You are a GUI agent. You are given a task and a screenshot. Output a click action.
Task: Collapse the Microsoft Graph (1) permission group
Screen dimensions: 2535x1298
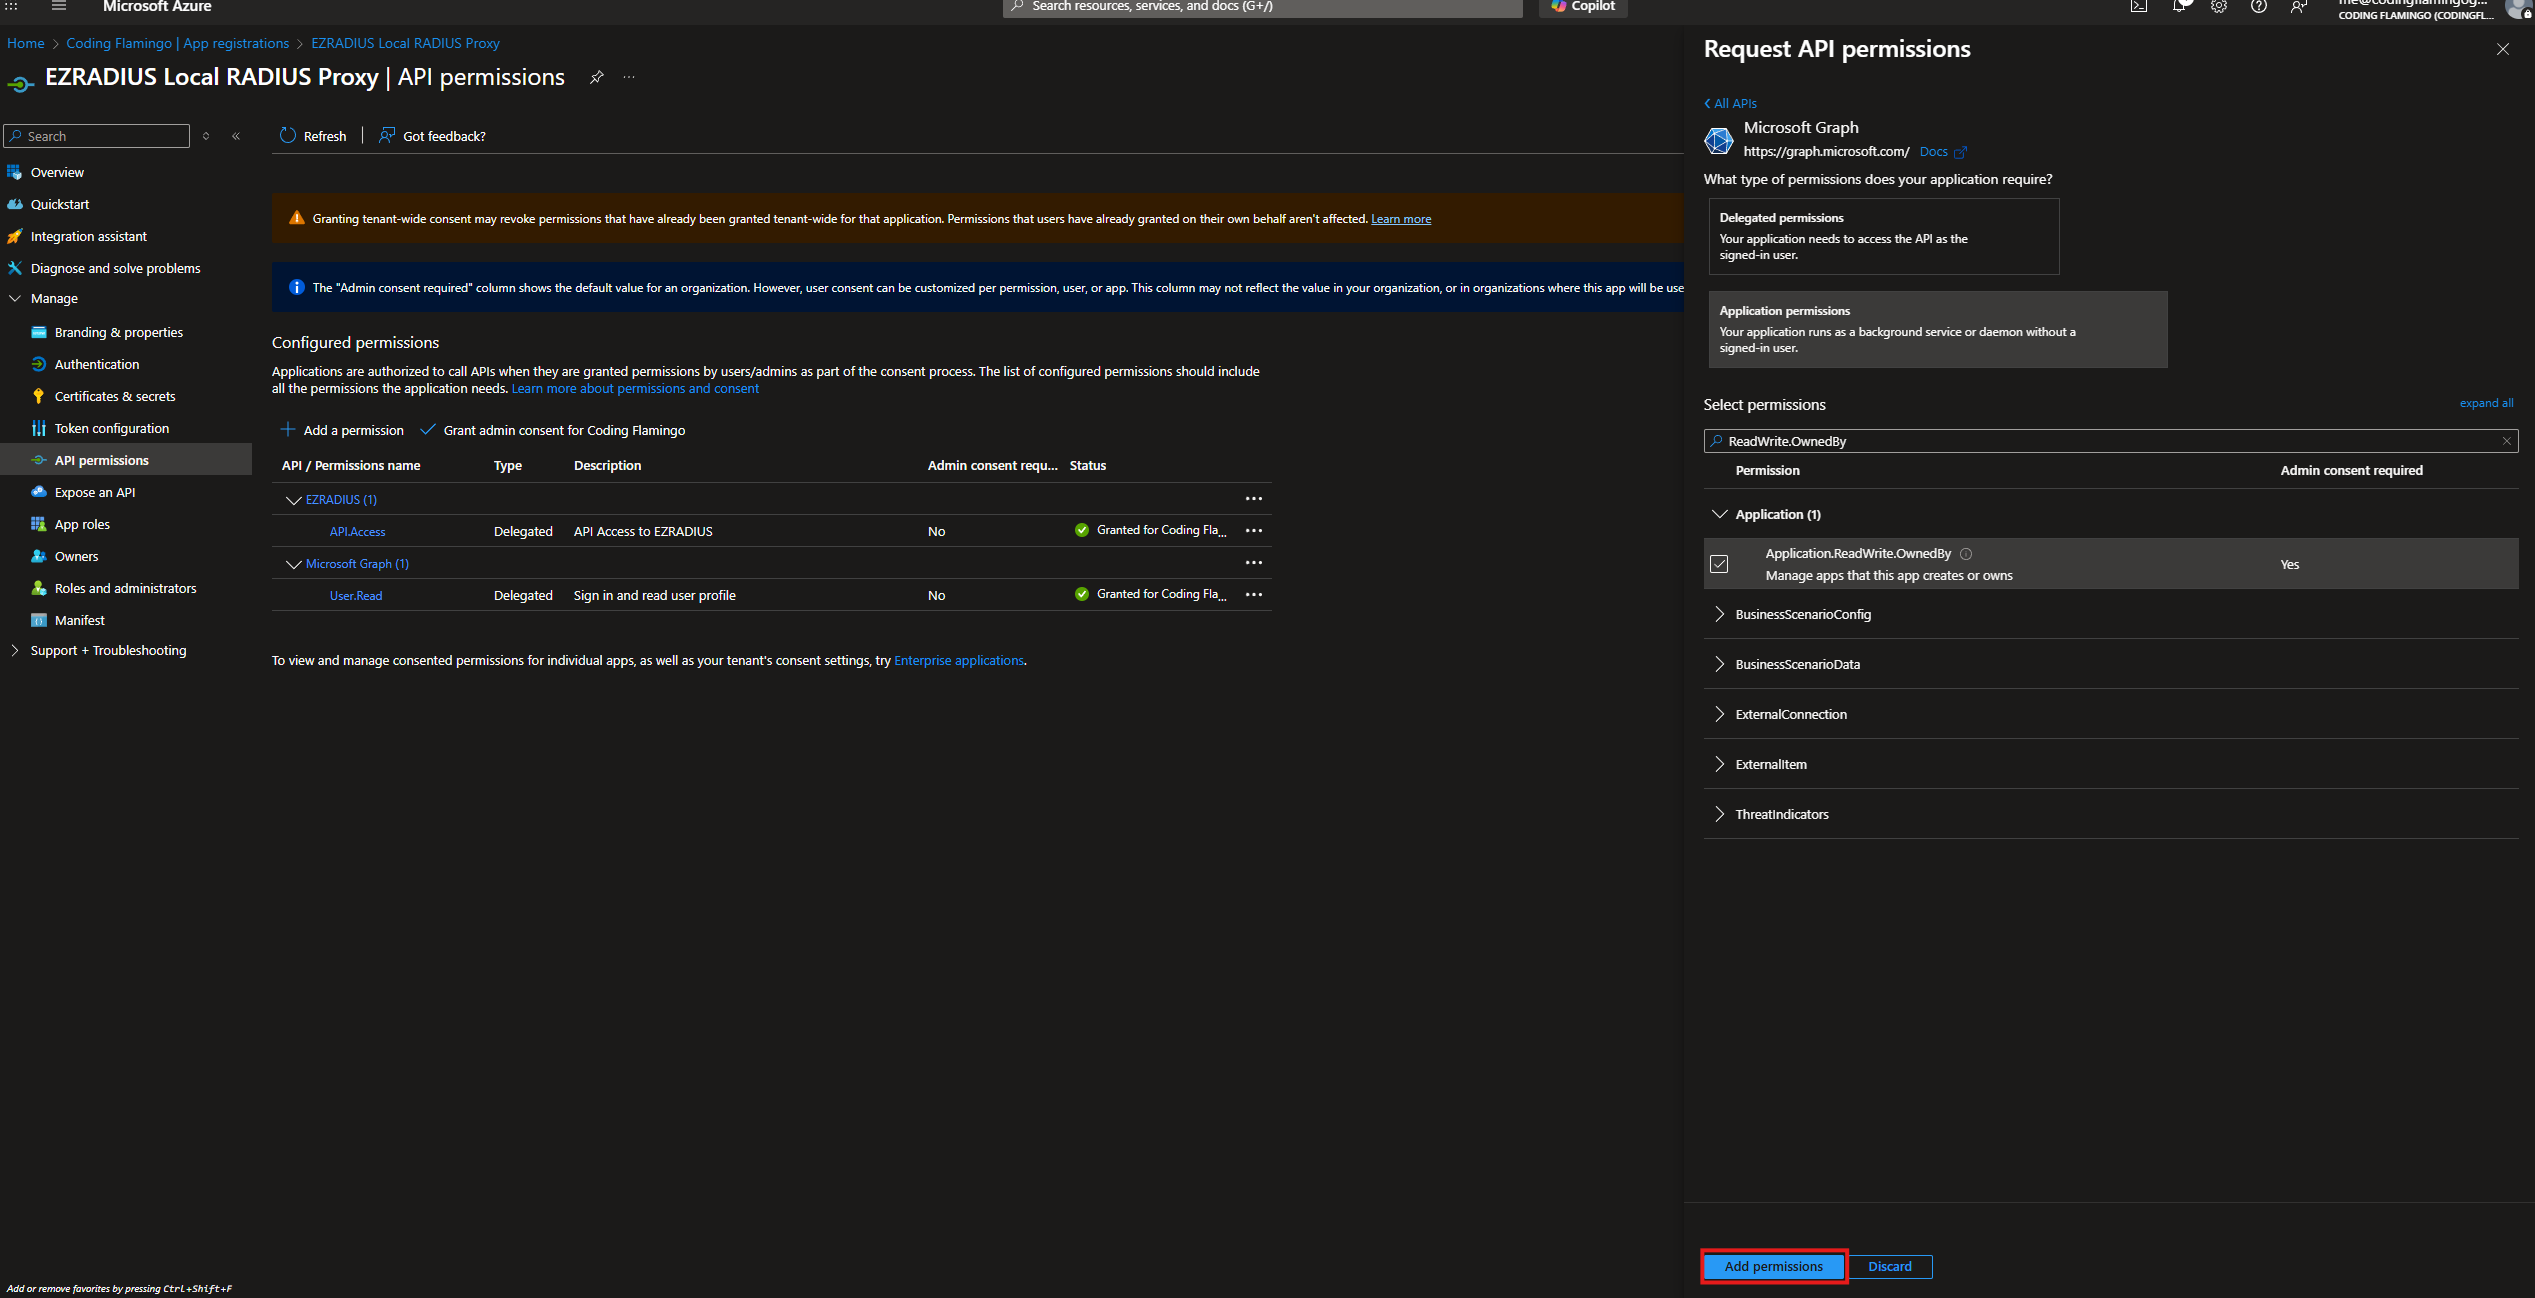pyautogui.click(x=293, y=564)
